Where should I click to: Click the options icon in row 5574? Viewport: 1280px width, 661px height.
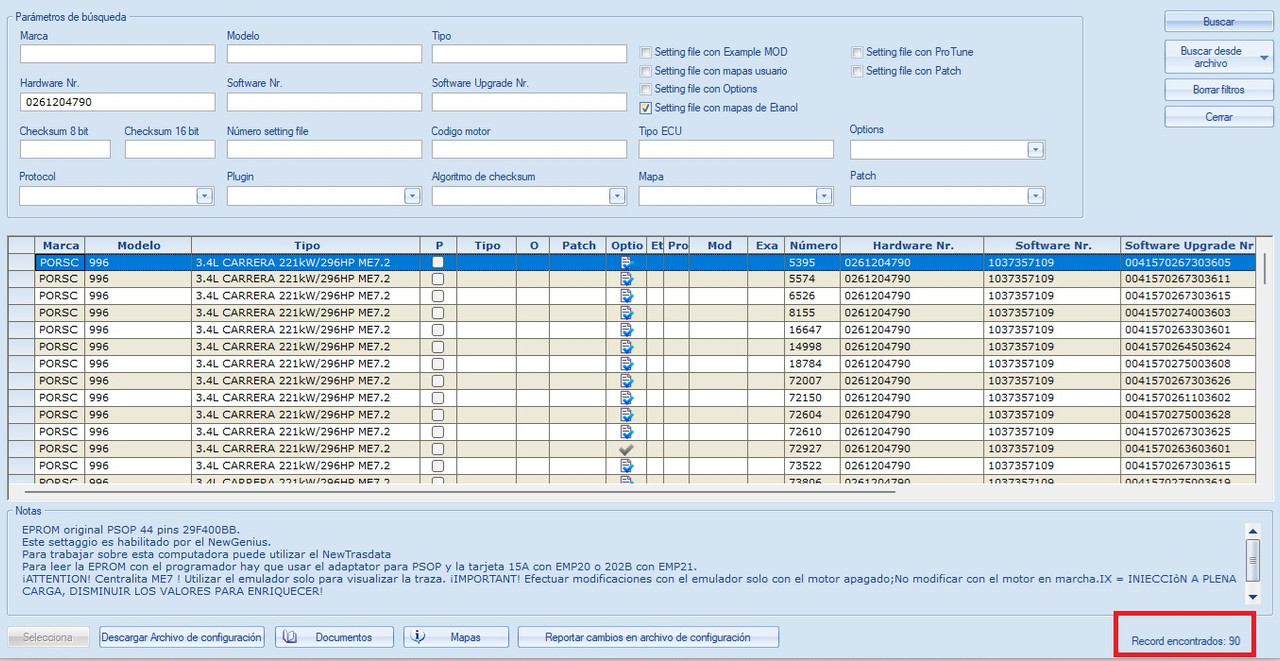(627, 279)
